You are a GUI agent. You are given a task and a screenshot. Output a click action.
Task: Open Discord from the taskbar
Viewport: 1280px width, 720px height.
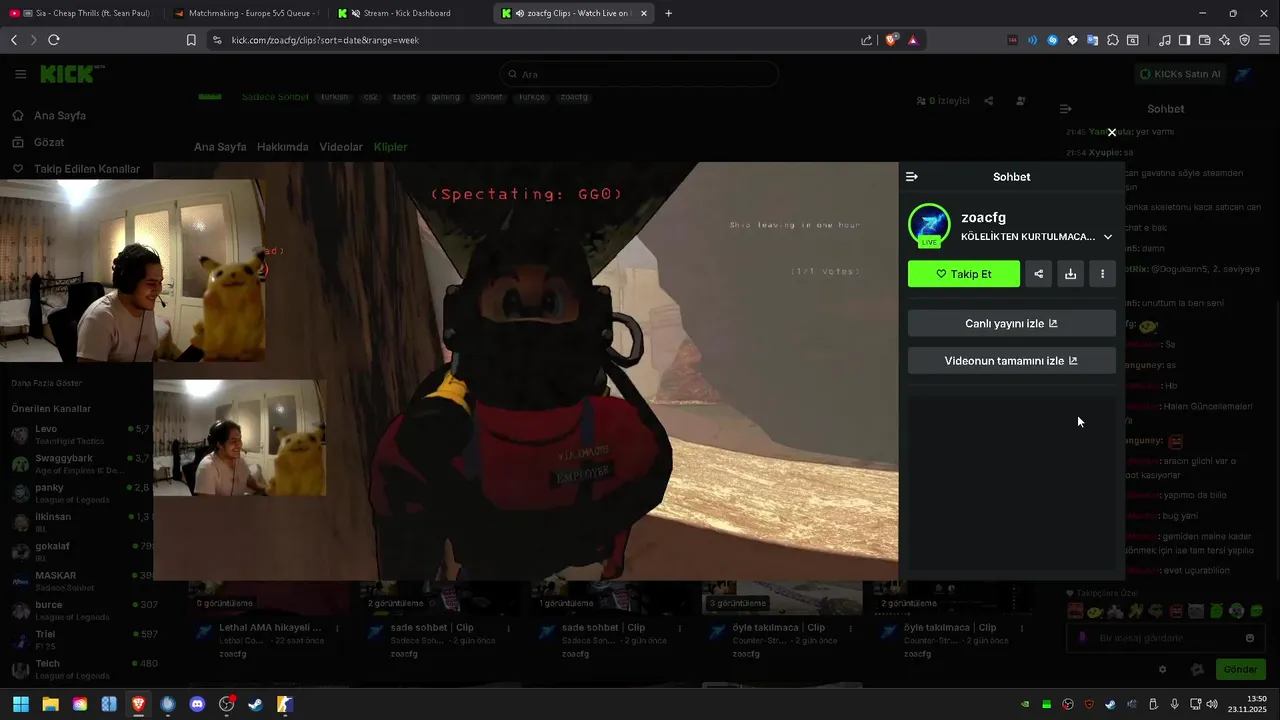197,704
